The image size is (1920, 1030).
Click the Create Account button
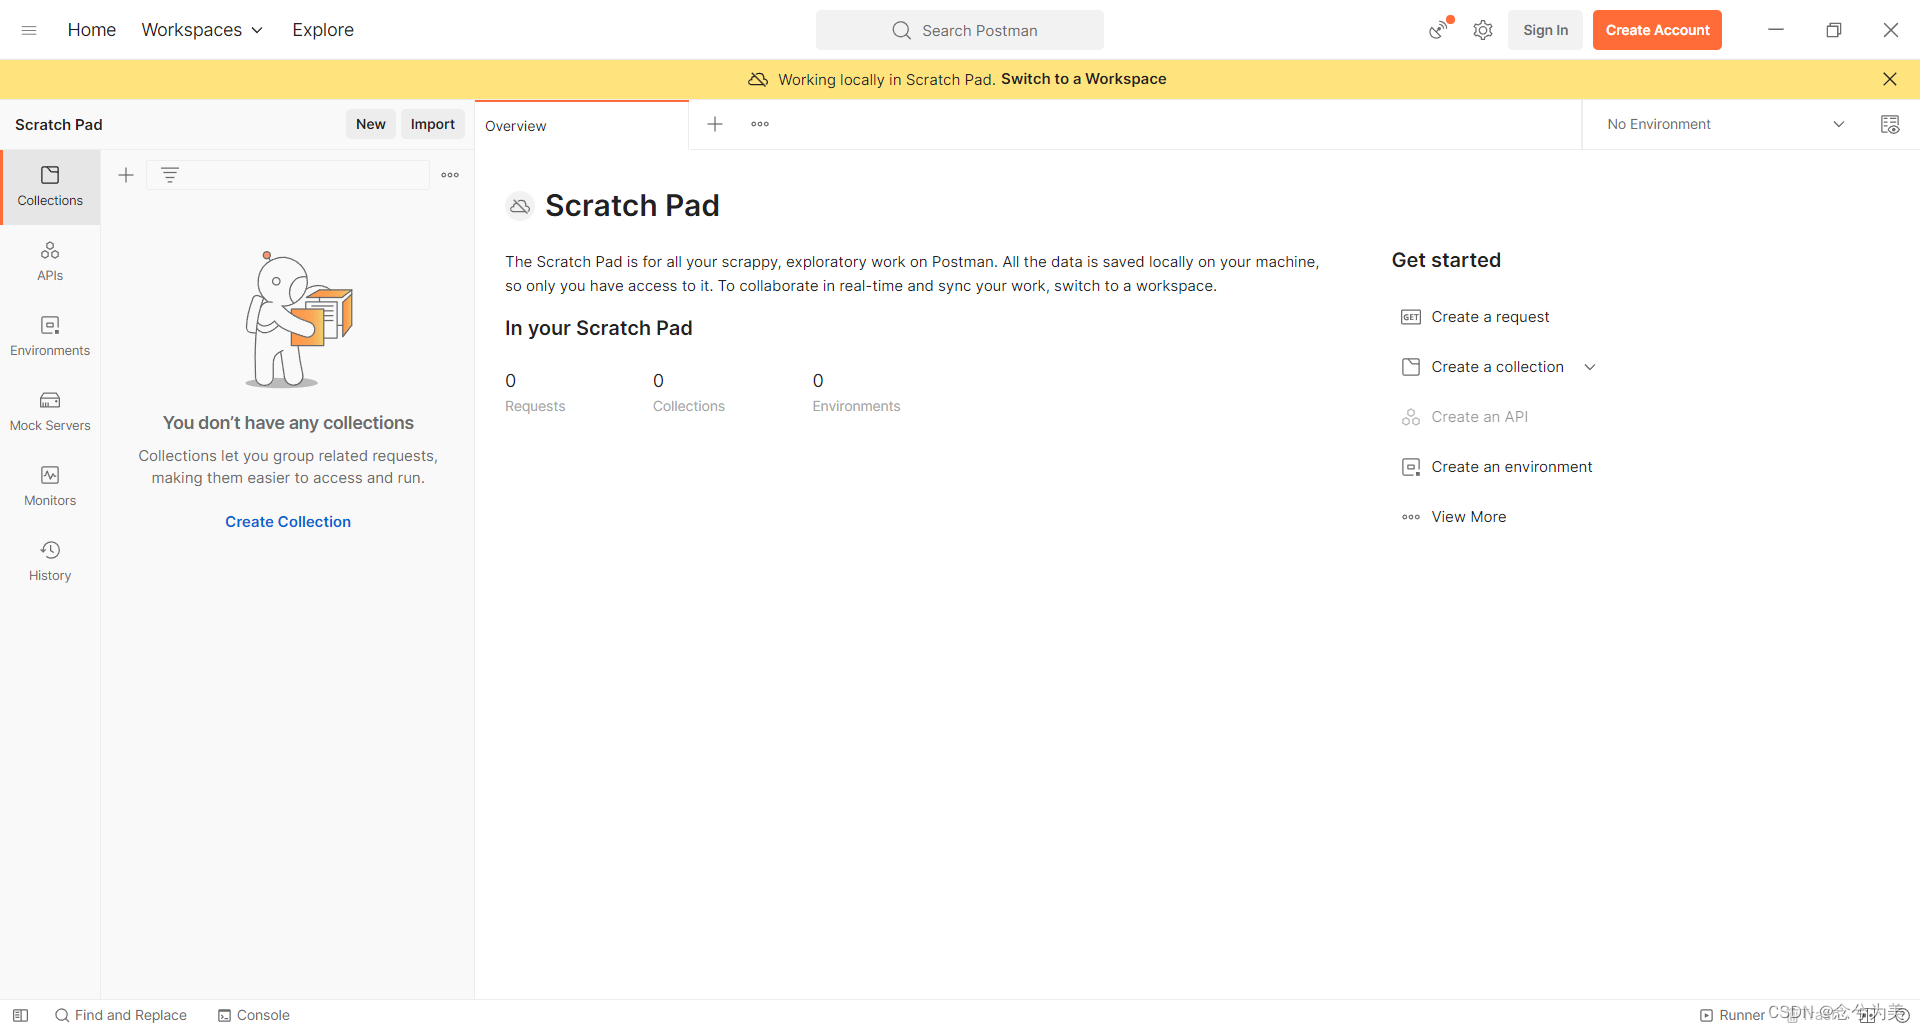(1657, 30)
